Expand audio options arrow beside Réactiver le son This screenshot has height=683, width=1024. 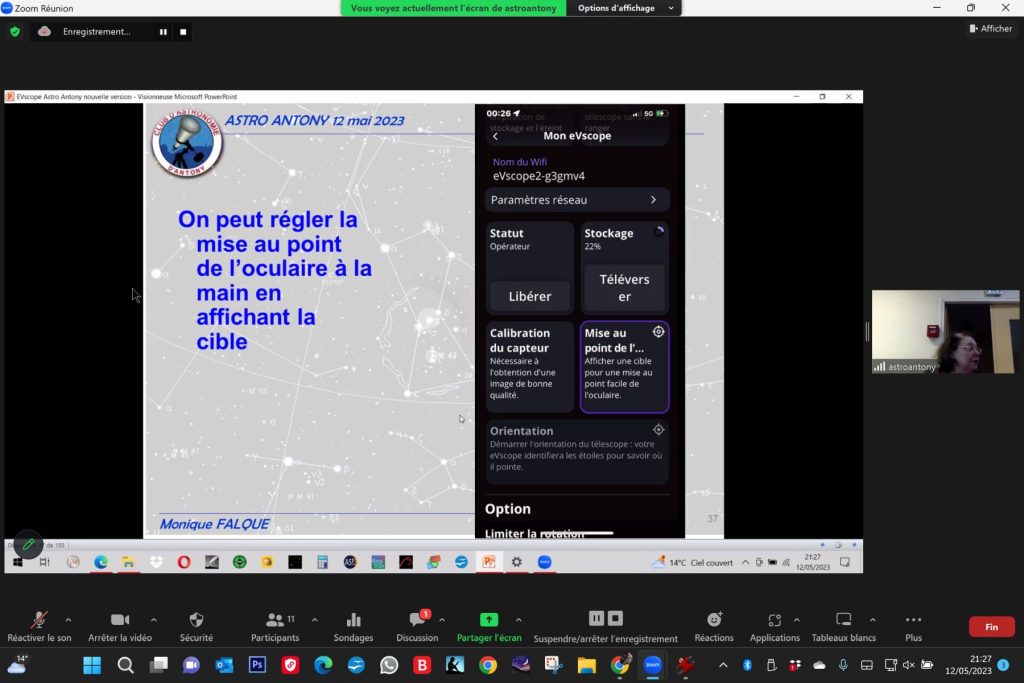69,620
